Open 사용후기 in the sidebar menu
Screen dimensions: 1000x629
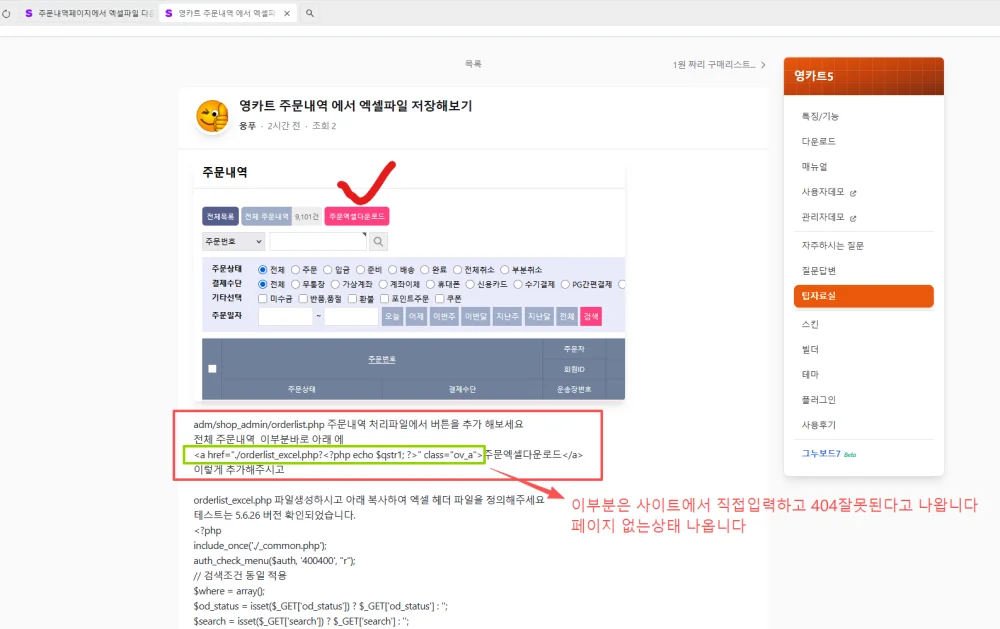coord(818,425)
